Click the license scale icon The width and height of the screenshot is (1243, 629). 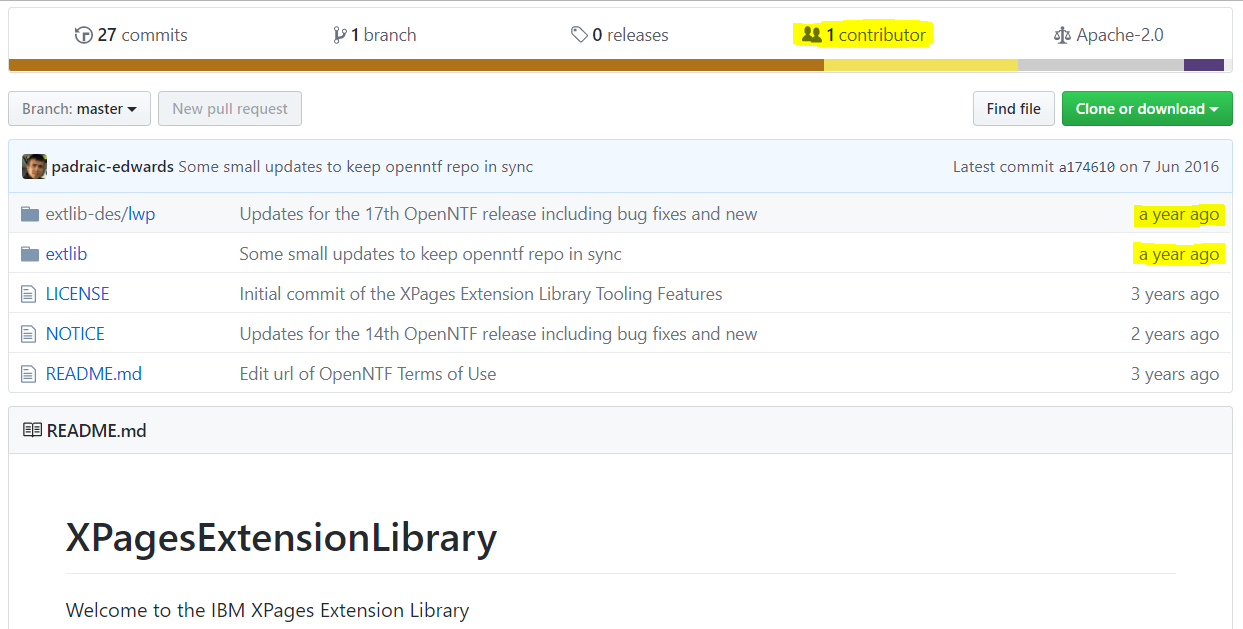click(x=1062, y=35)
